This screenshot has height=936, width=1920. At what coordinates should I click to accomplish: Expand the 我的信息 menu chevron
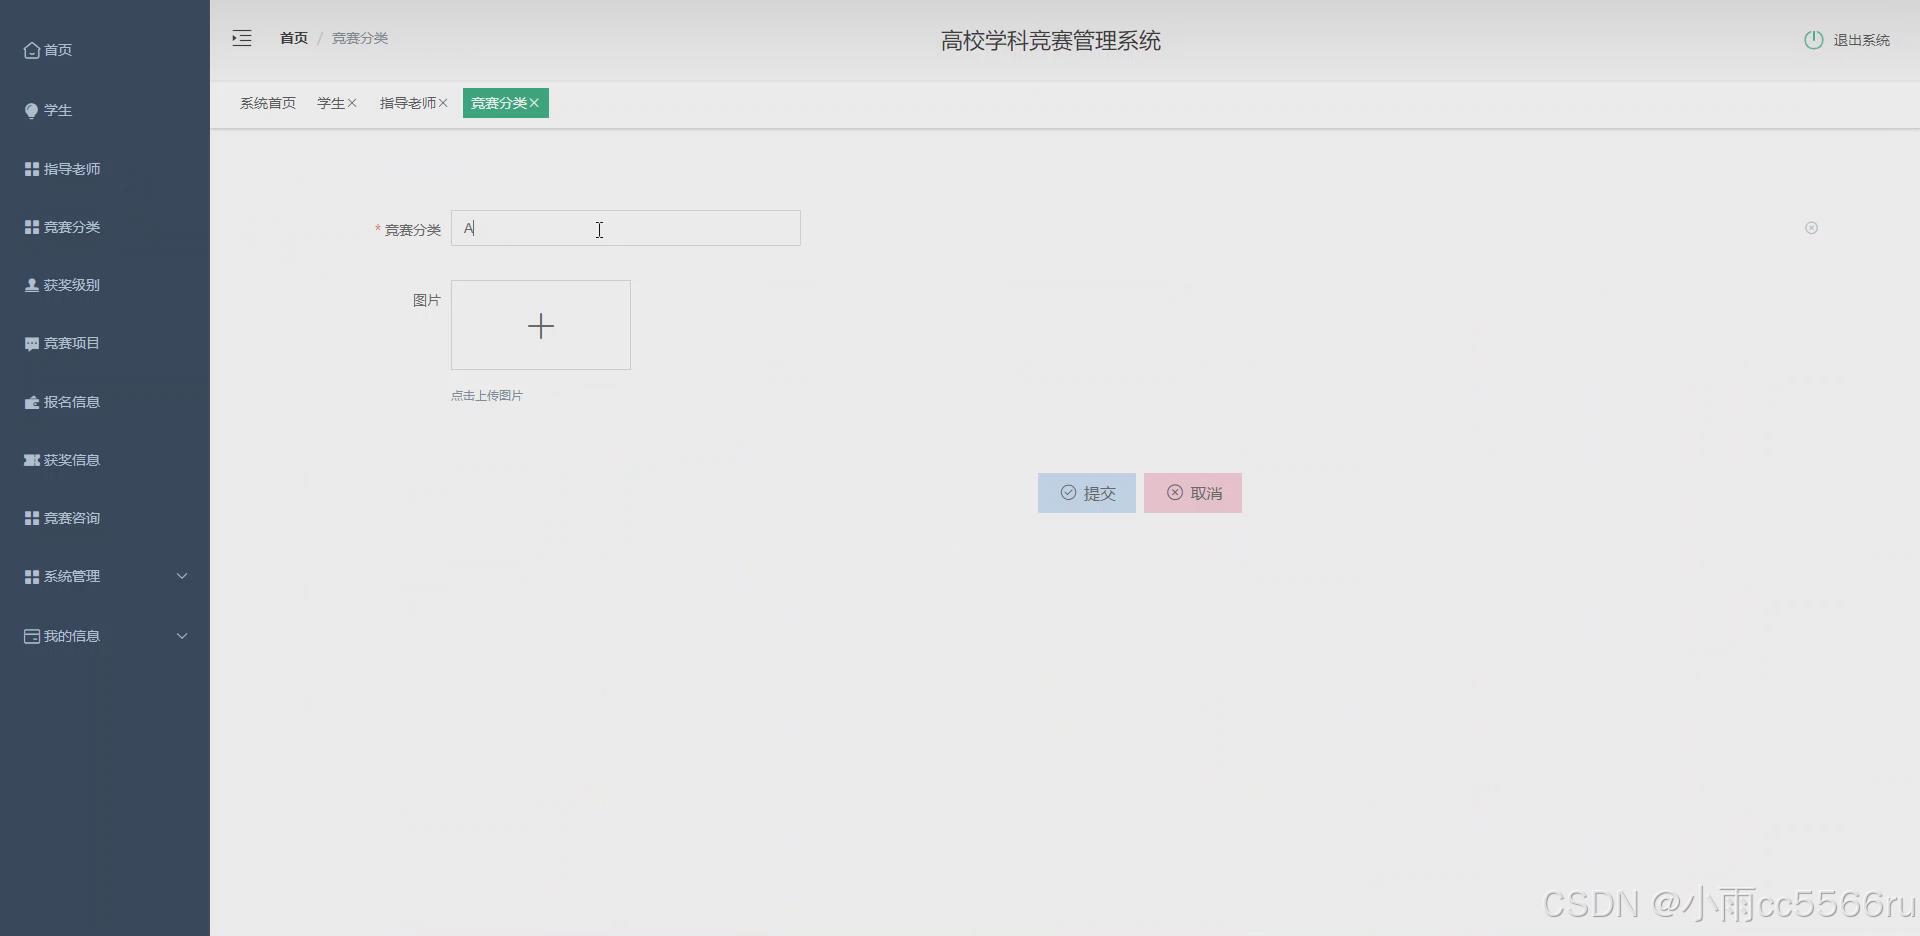pos(182,636)
